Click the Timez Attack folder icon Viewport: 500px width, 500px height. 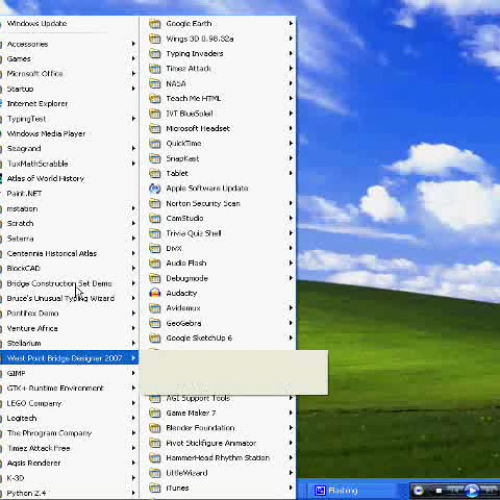tap(155, 68)
